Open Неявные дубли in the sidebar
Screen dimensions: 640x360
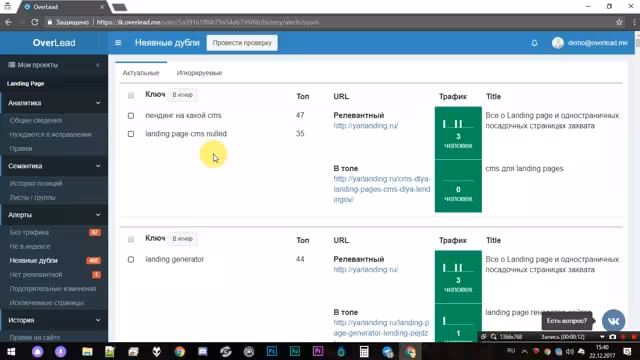[x=33, y=260]
